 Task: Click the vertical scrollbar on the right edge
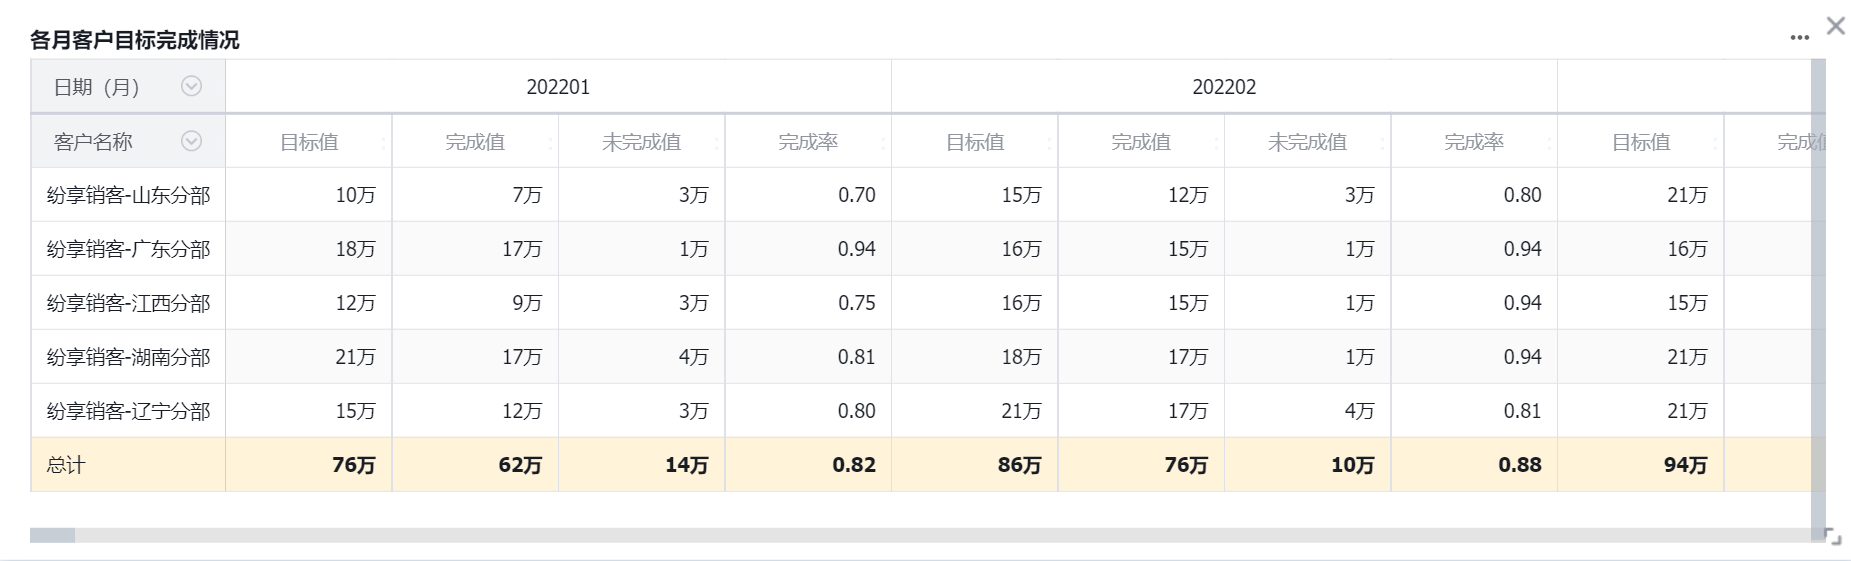[x=1818, y=300]
